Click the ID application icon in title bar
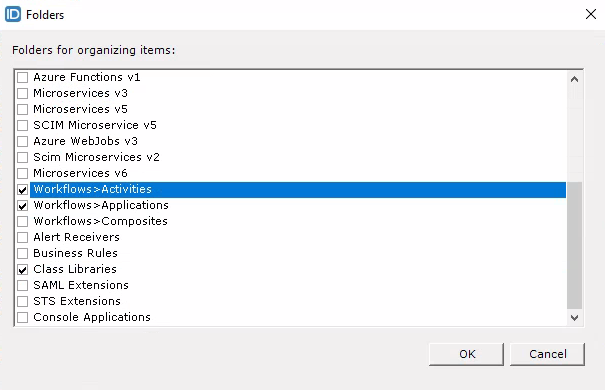Screen dimensions: 605x390 point(13,14)
